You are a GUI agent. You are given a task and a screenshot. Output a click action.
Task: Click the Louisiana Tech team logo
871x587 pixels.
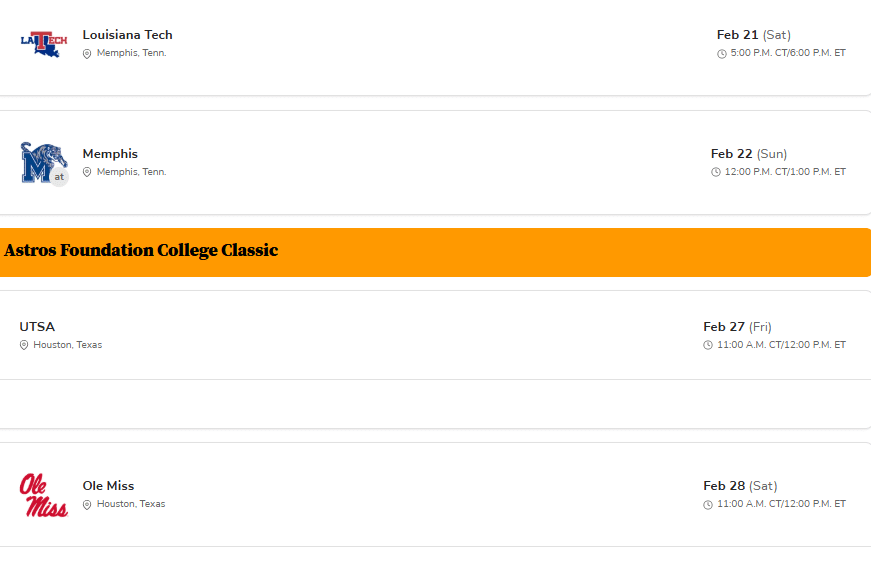click(x=44, y=43)
